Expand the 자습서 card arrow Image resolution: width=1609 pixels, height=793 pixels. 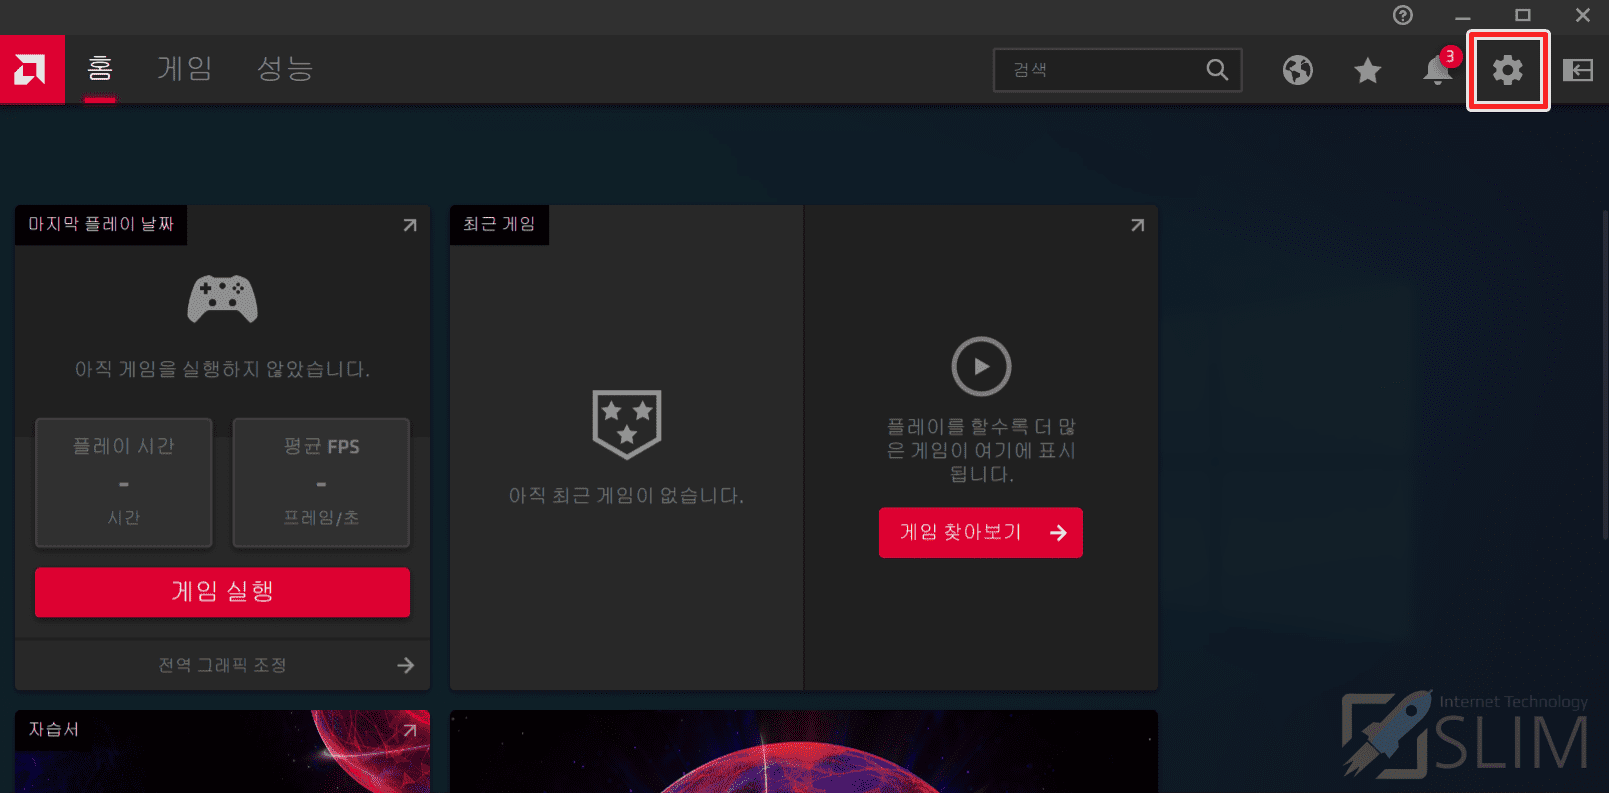pyautogui.click(x=410, y=731)
